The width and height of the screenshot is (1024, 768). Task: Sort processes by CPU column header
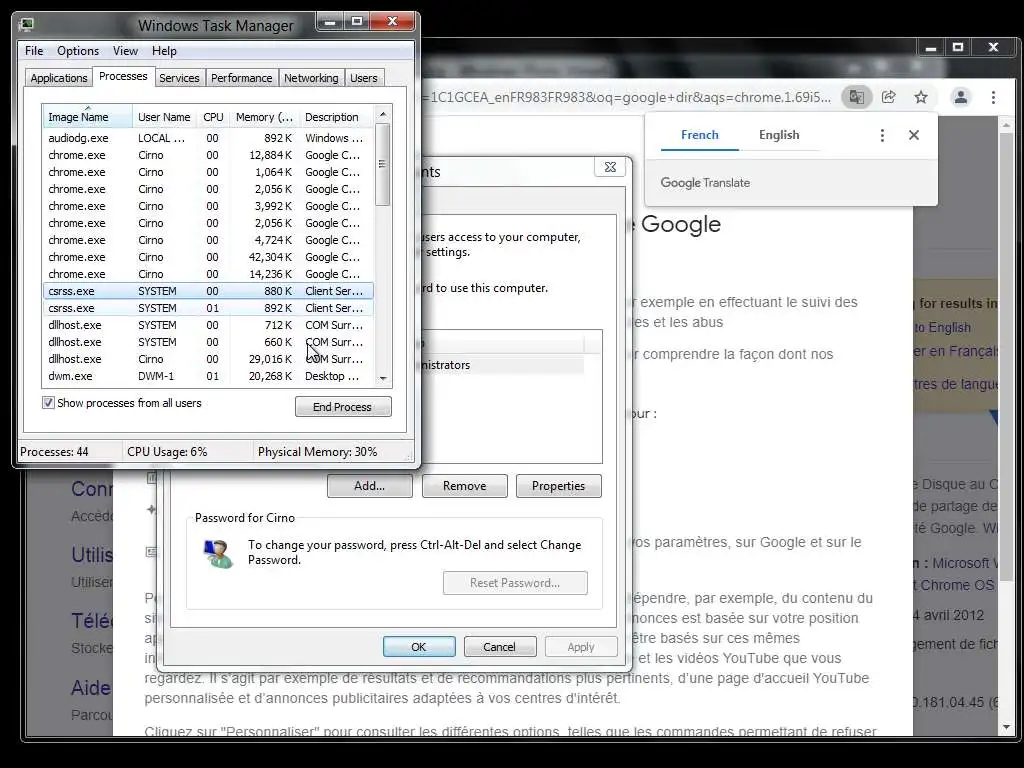(213, 117)
